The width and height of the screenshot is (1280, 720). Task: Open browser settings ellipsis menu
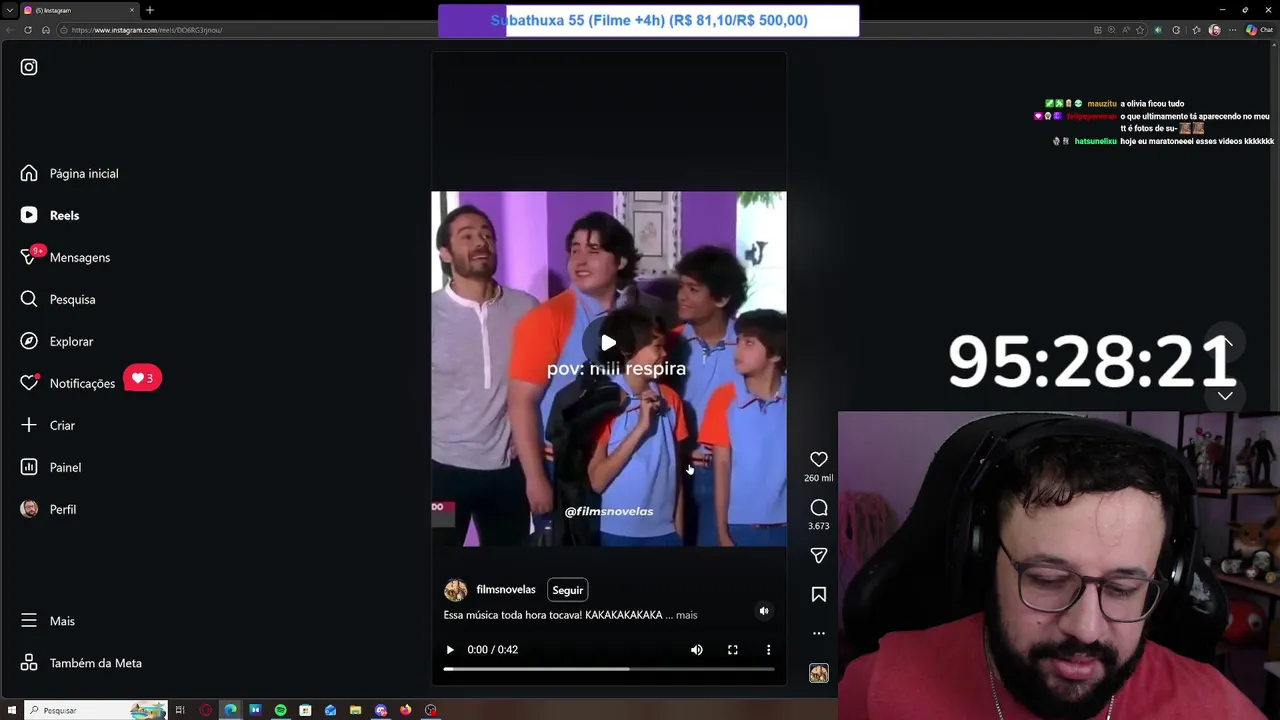[1231, 30]
